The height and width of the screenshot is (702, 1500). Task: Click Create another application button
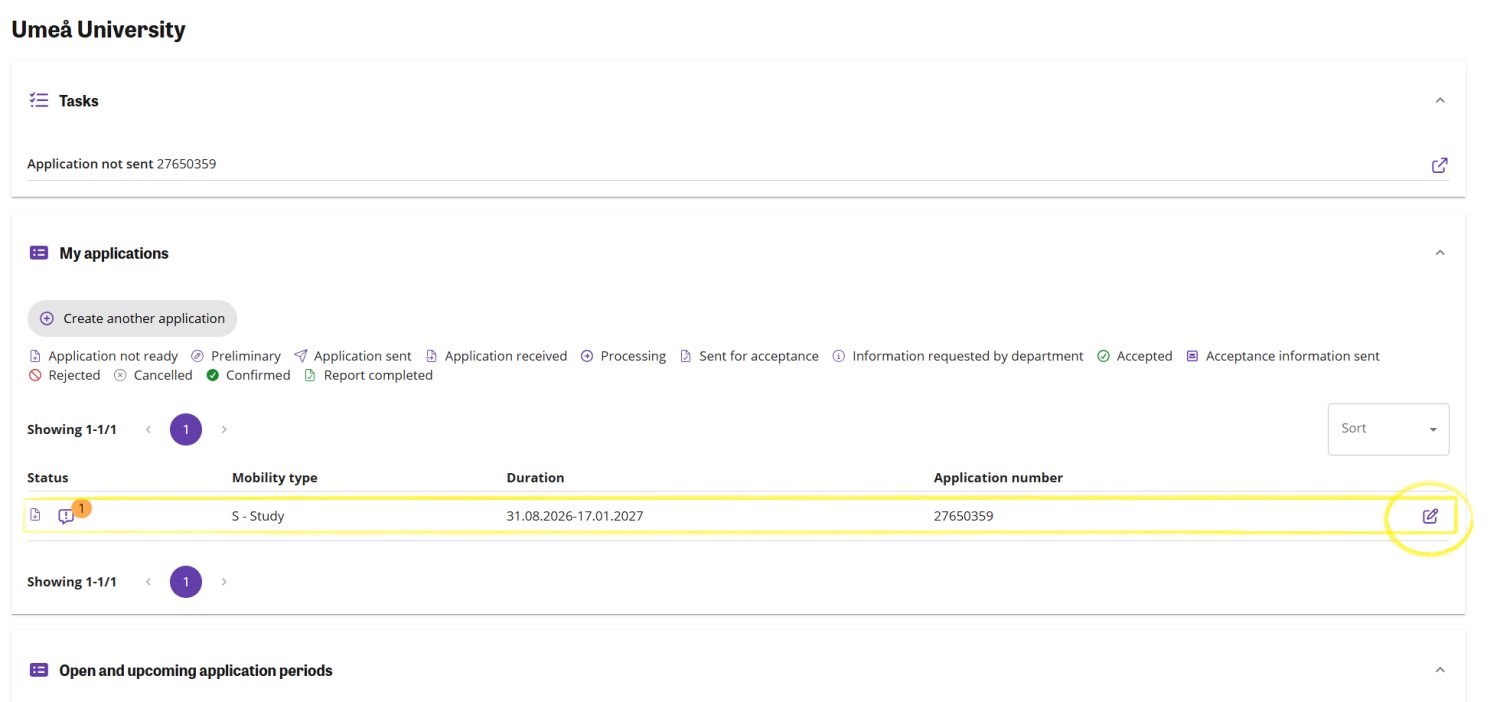(132, 318)
